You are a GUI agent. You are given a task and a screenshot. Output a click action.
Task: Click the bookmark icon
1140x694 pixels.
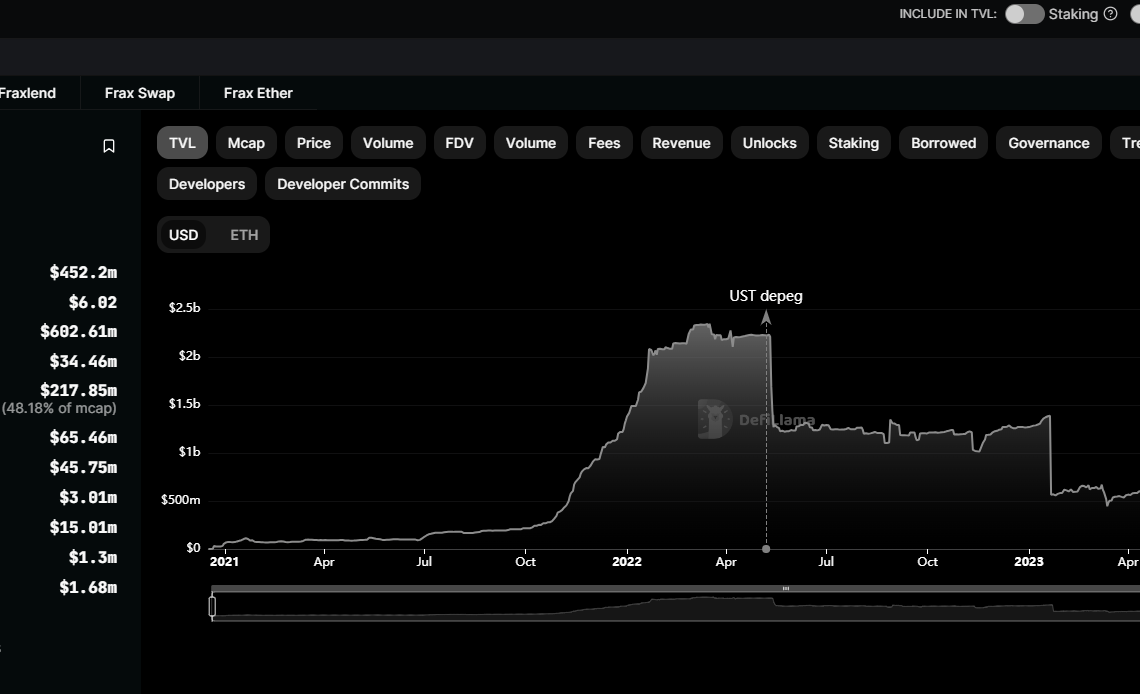109,146
